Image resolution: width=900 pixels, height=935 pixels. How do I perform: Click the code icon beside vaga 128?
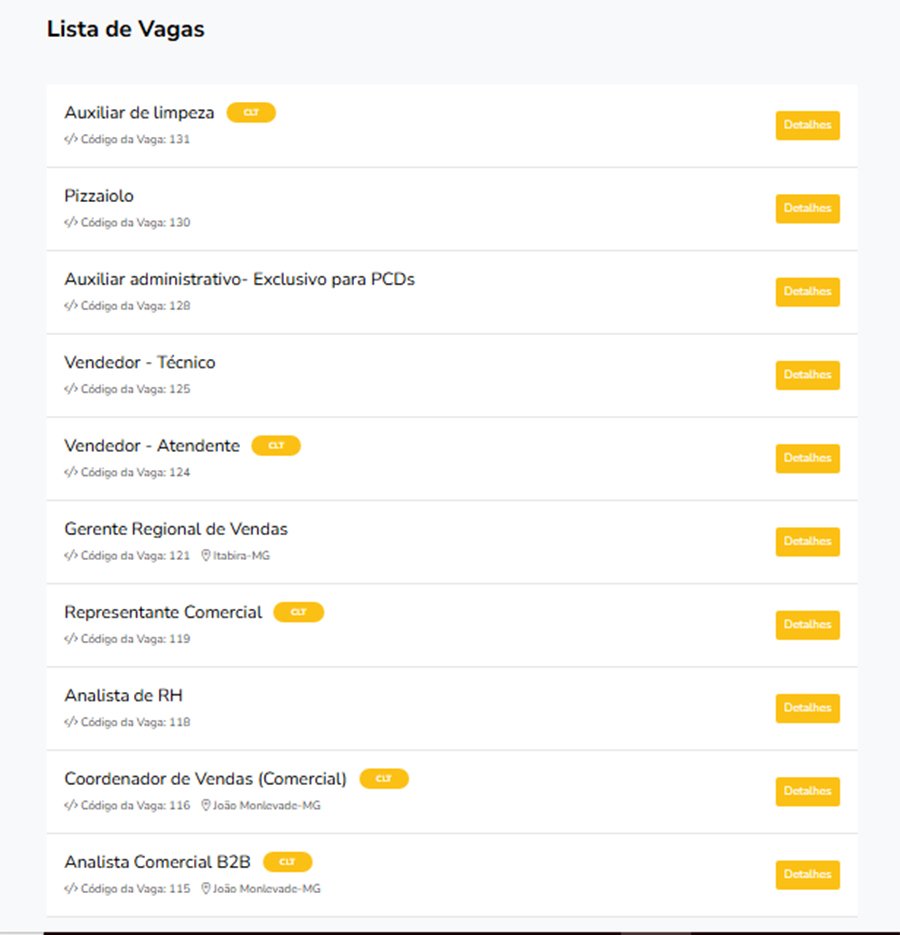70,306
